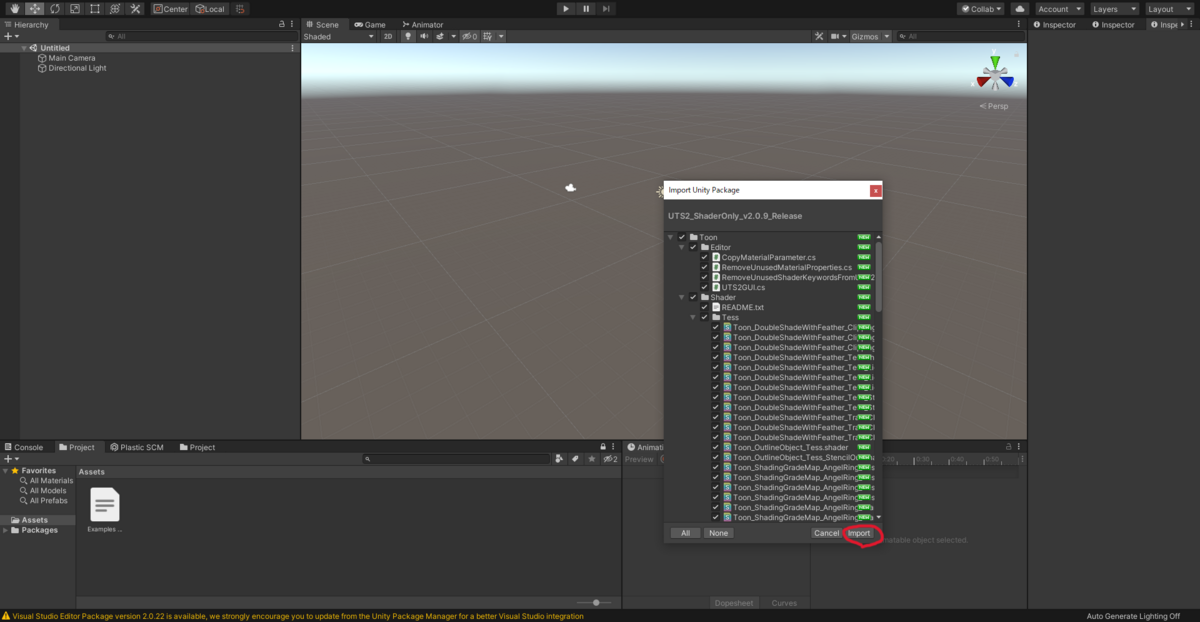Viewport: 1200px width, 622px height.
Task: Toggle scene effects icon
Action: 442,36
